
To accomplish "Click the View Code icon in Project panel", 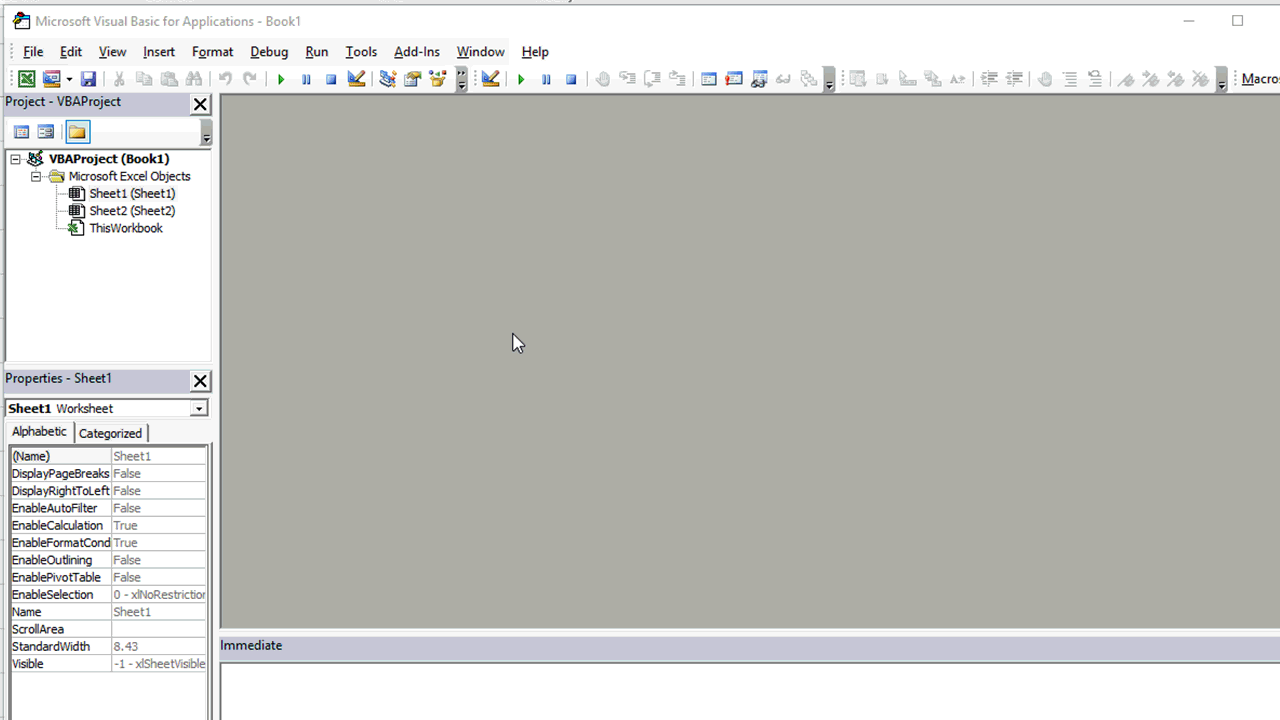I will (x=21, y=131).
